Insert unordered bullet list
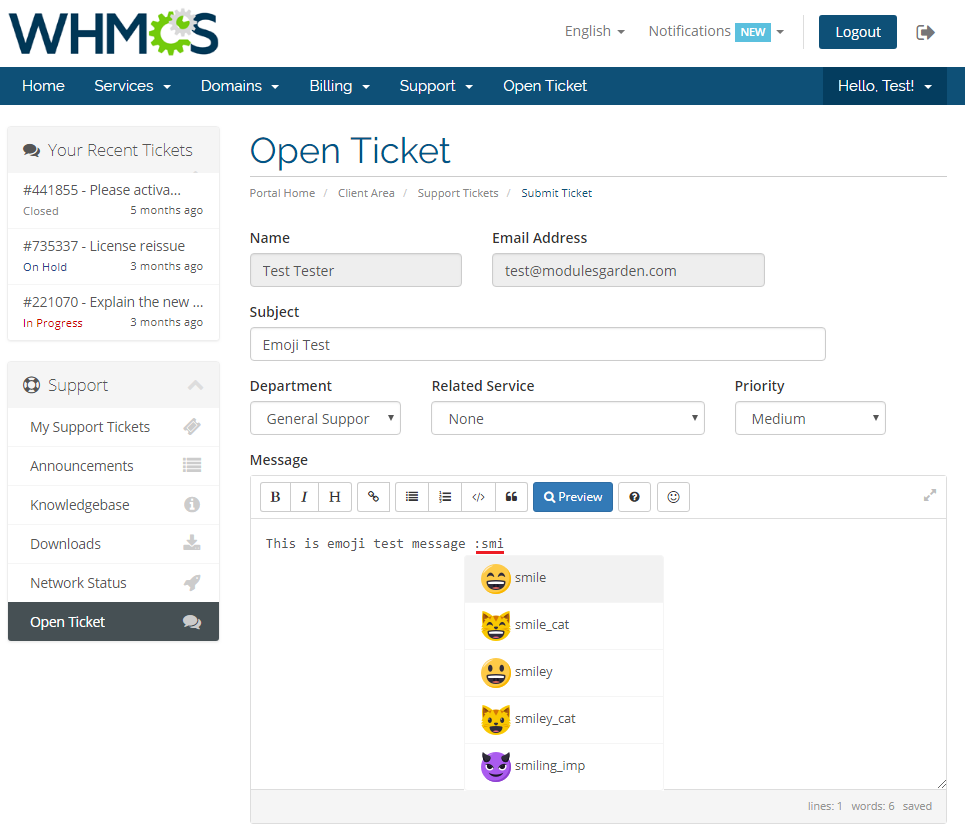The width and height of the screenshot is (965, 836). click(412, 497)
